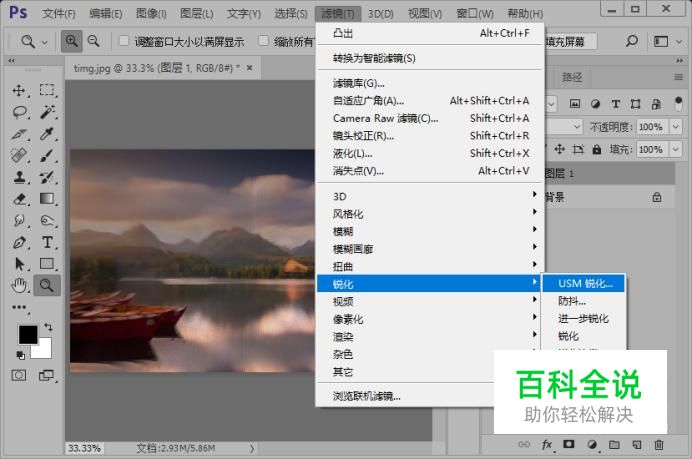
Task: Click Zoom In icon in options bar
Action: coord(71,41)
